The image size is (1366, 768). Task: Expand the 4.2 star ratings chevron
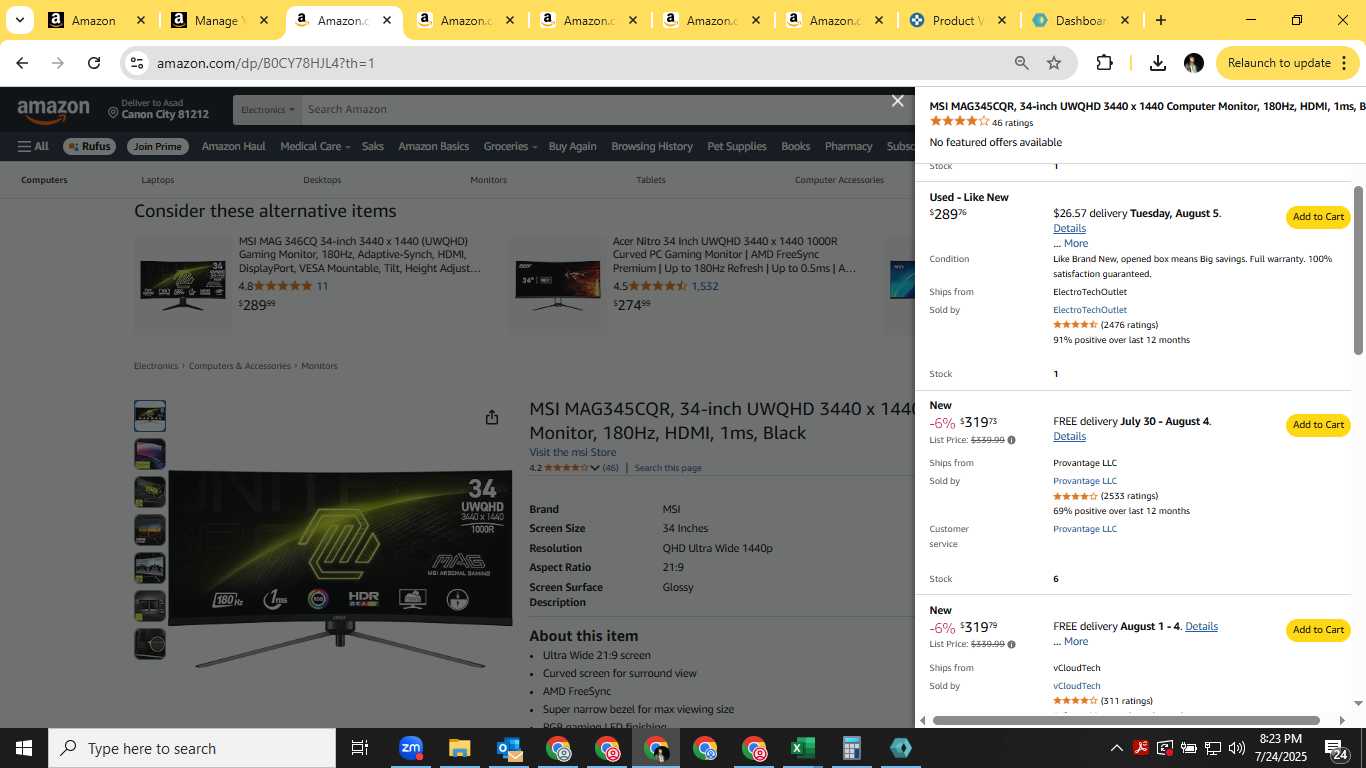[x=595, y=468]
